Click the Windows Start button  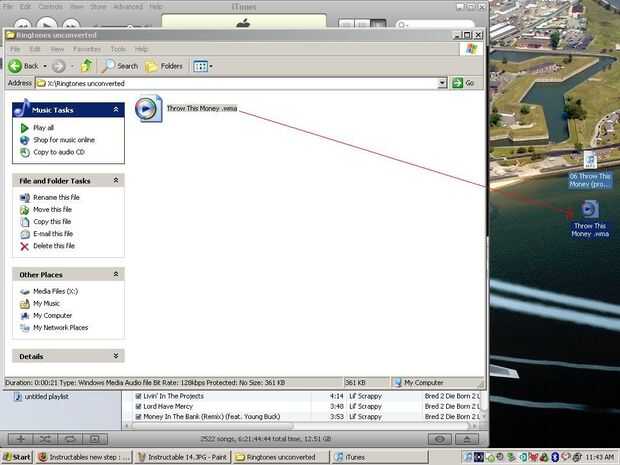[x=17, y=457]
